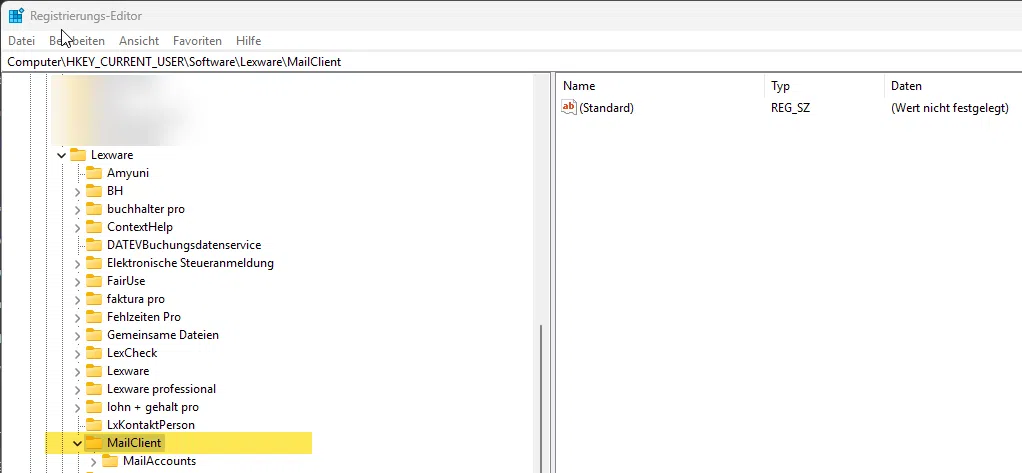The height and width of the screenshot is (473, 1022).
Task: Expand the FairUse key
Action: 78,281
